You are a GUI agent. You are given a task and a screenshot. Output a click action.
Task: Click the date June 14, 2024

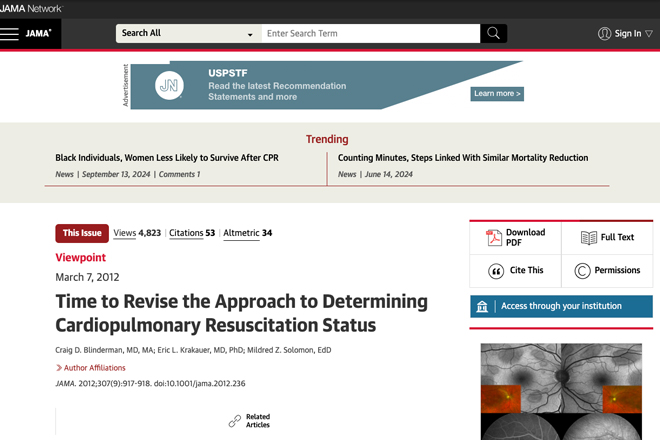[x=389, y=174]
